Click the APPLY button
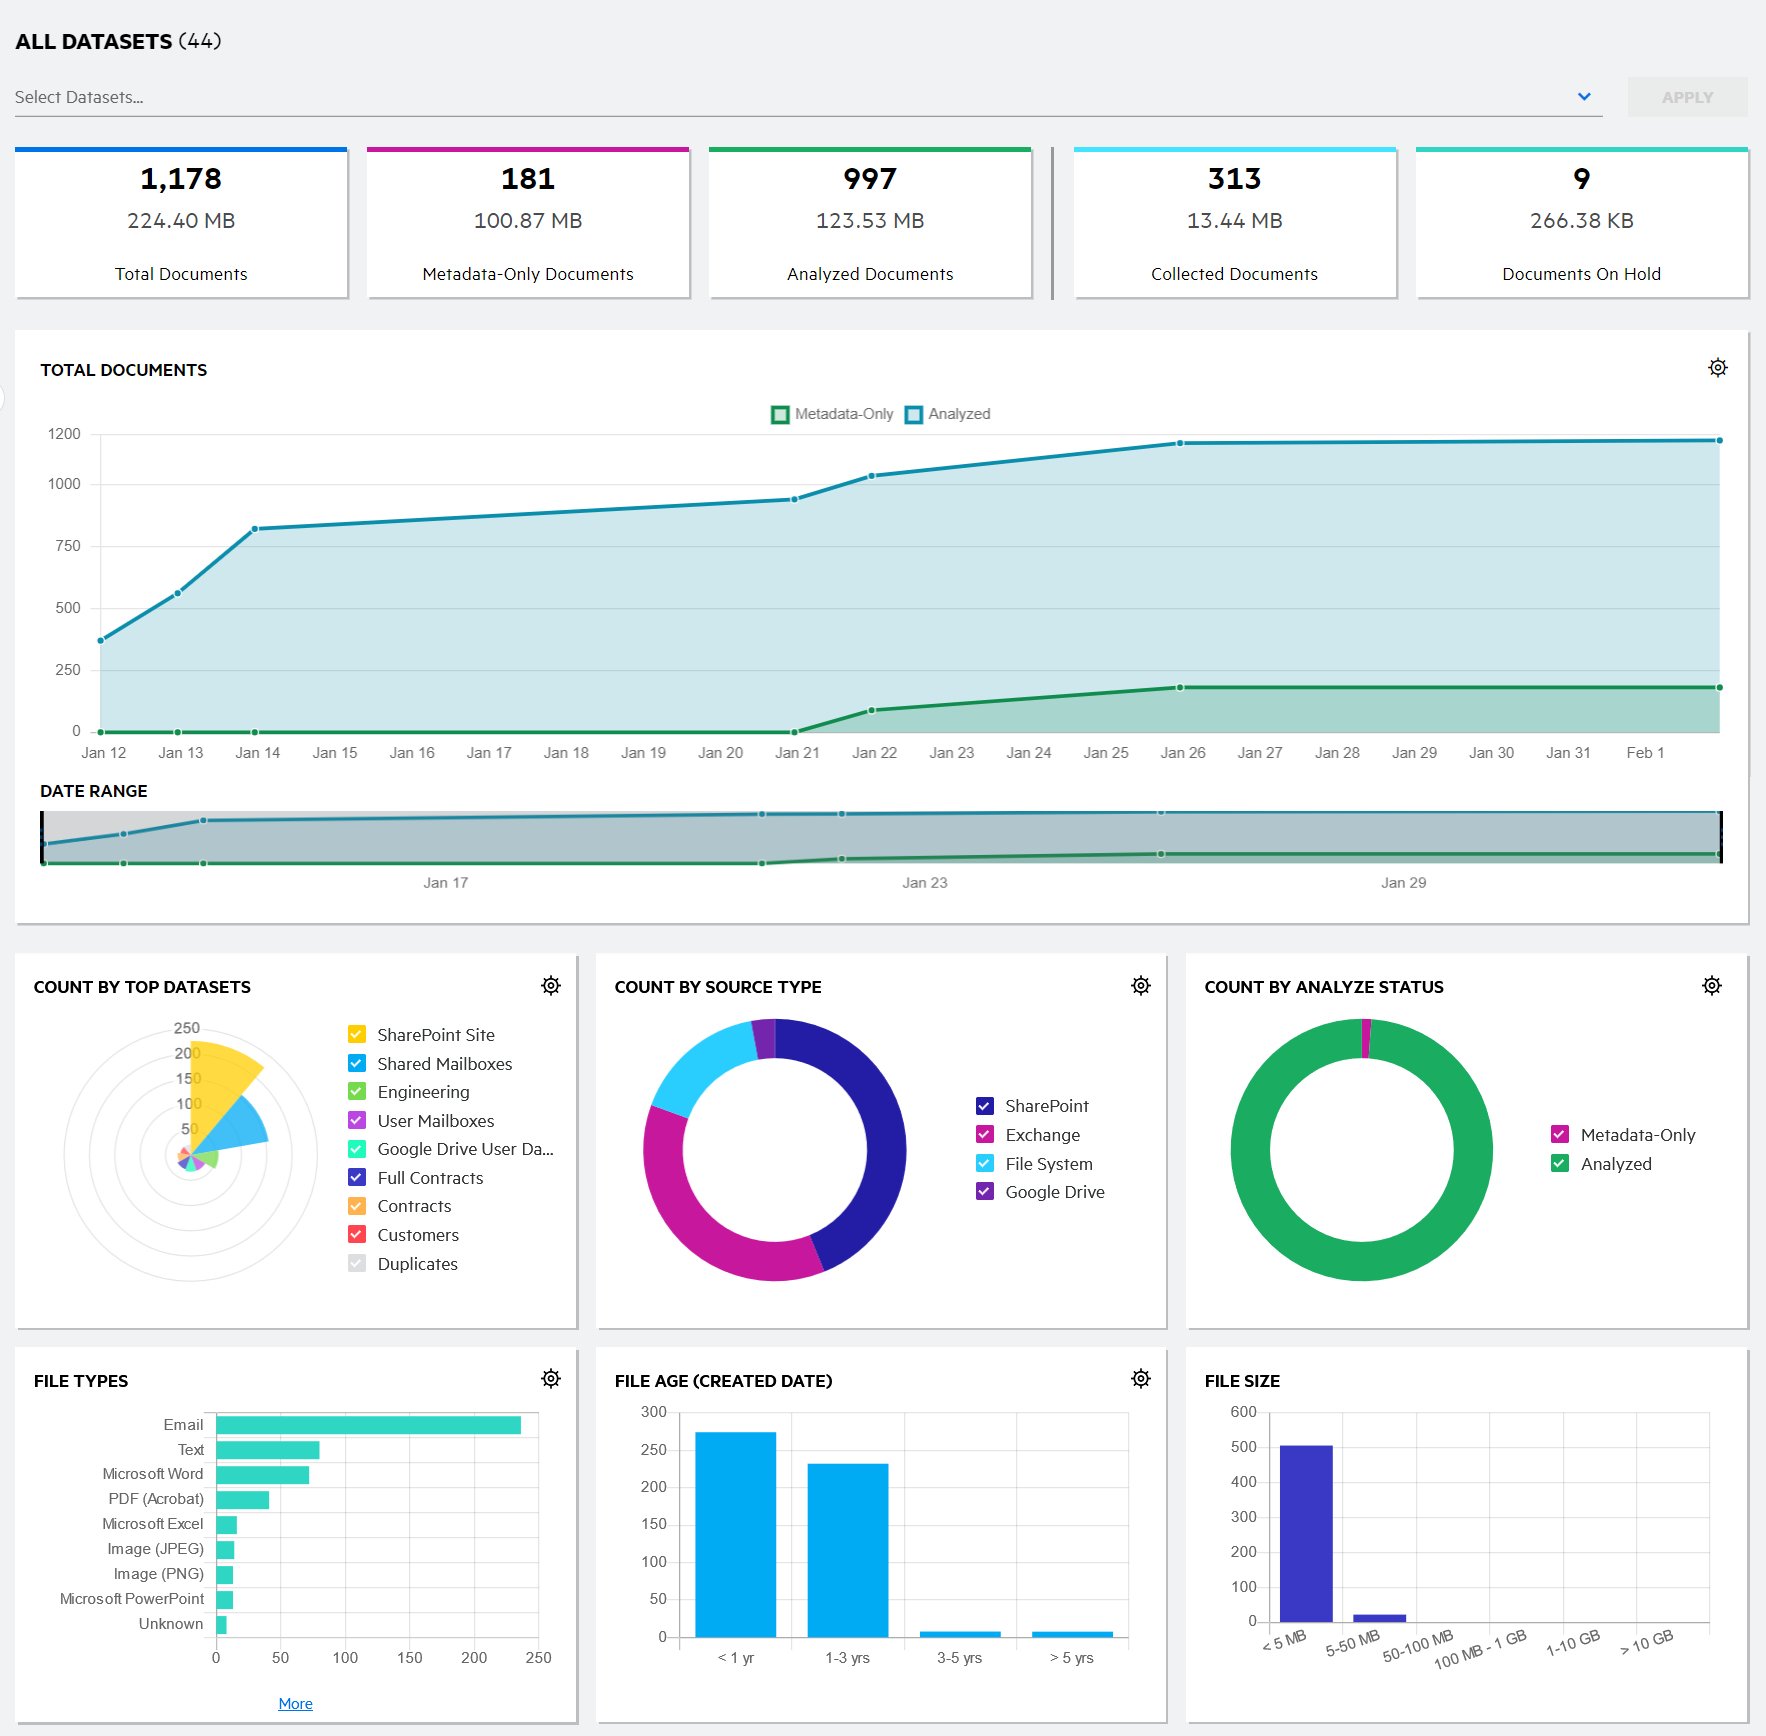 click(x=1687, y=97)
